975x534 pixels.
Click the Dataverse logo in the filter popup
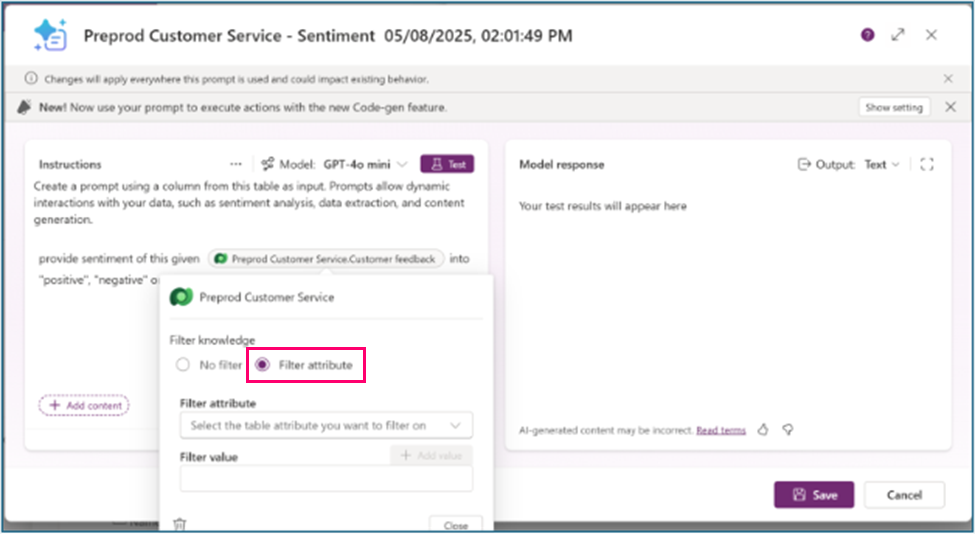point(181,297)
